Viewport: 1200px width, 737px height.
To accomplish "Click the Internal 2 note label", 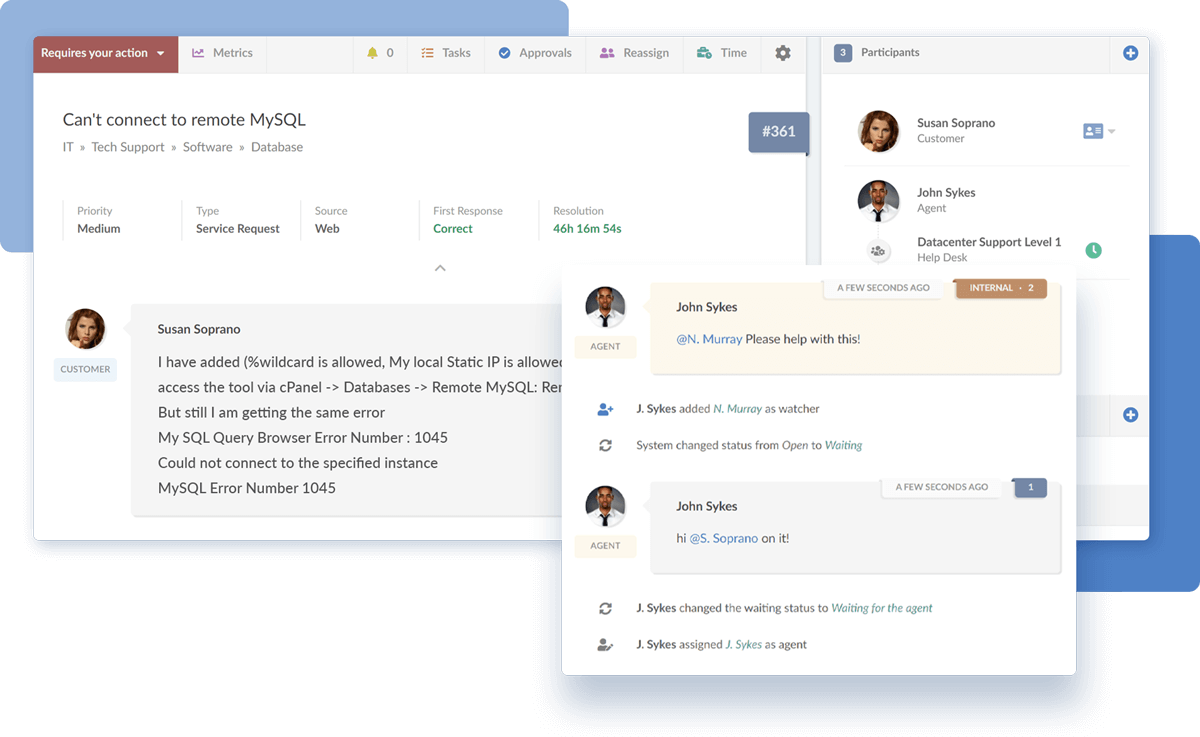I will (x=1000, y=288).
